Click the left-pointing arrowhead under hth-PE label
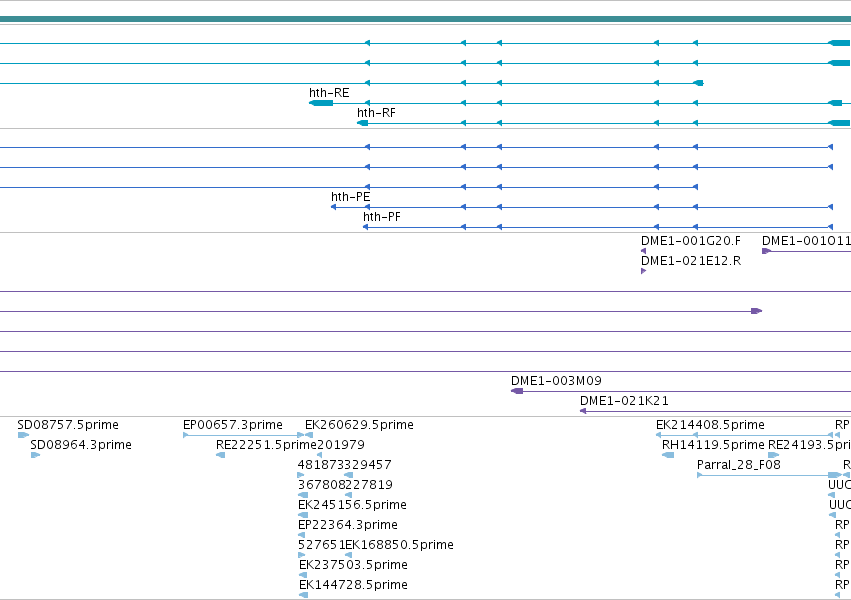 coord(333,207)
